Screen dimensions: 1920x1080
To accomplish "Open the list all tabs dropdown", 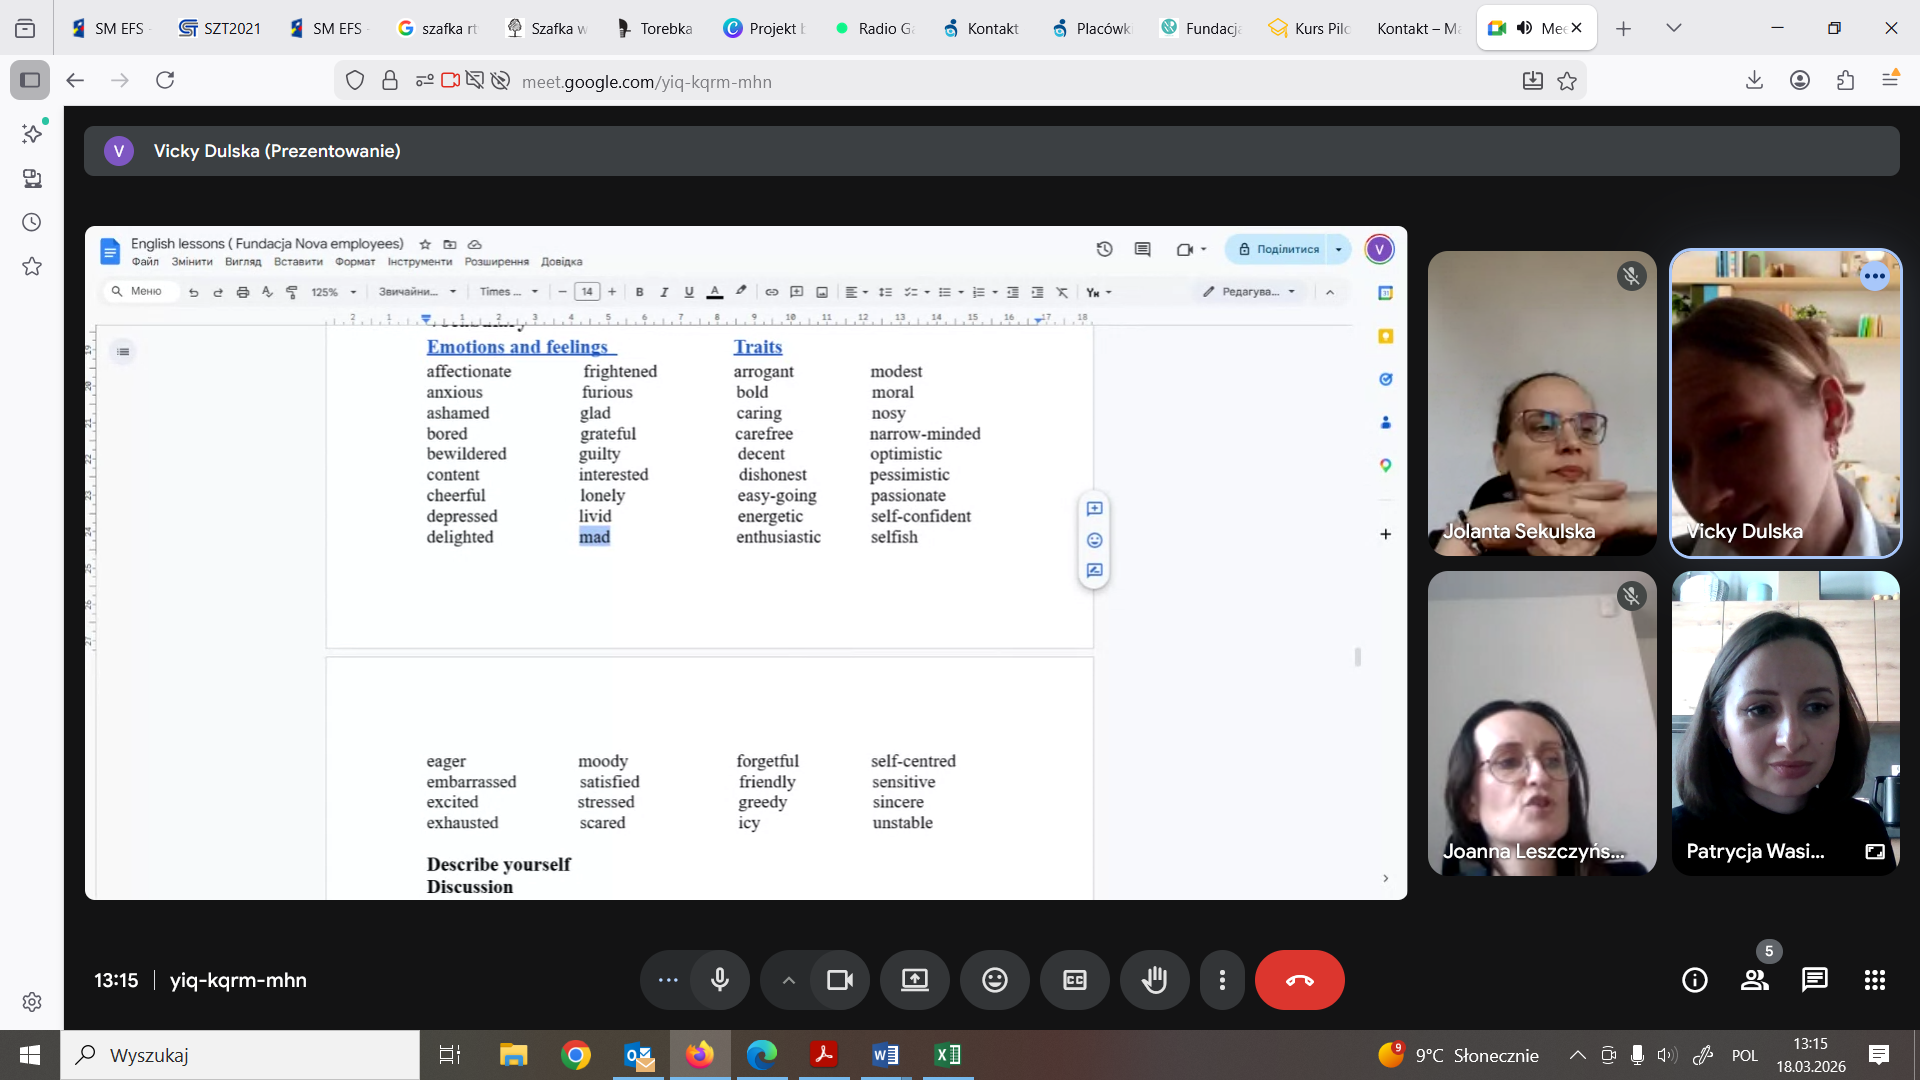I will click(1673, 28).
